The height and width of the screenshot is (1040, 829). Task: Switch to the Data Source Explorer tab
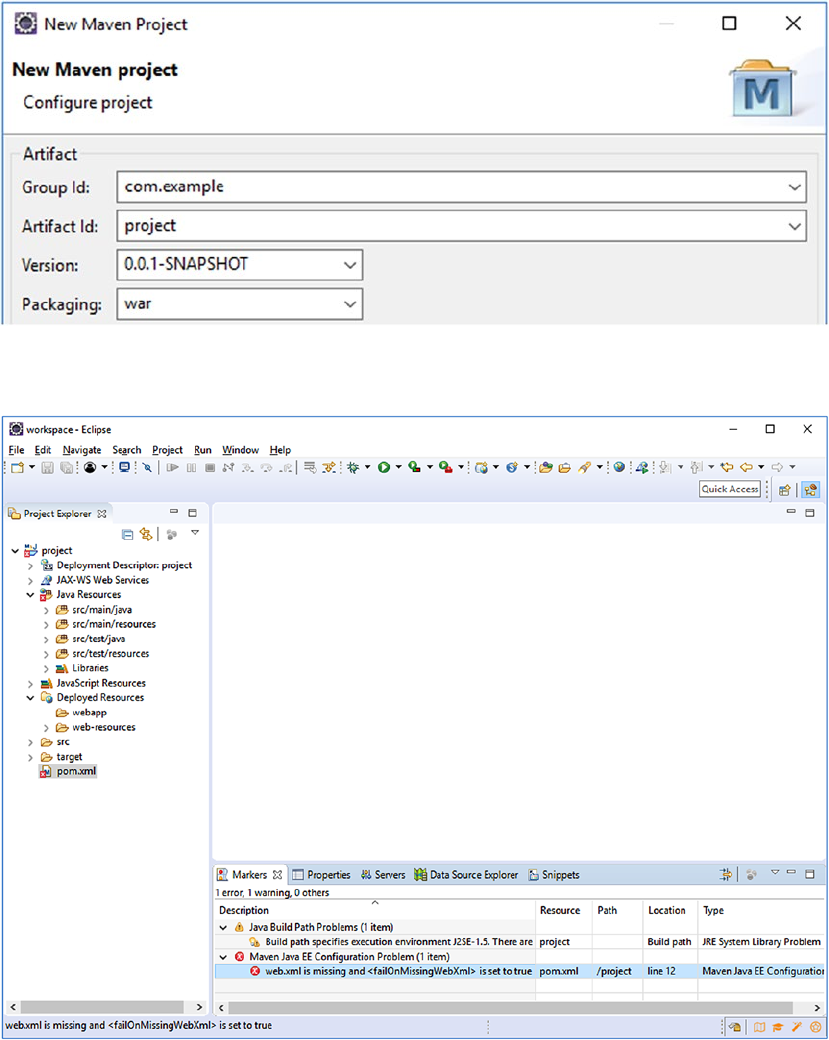click(x=466, y=875)
